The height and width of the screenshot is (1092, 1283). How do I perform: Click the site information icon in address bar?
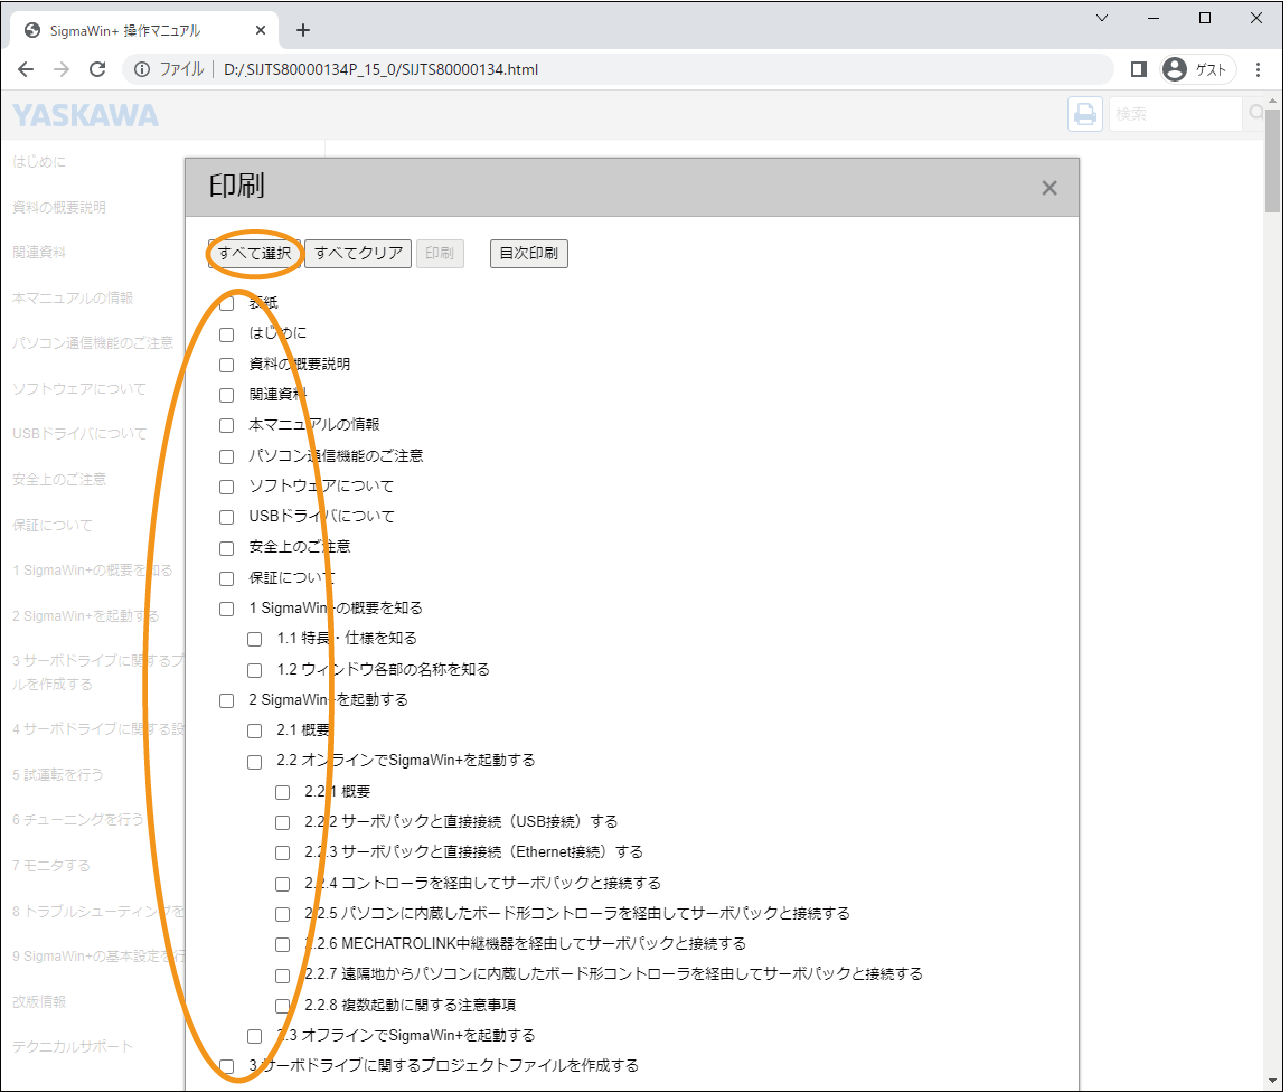(x=142, y=69)
